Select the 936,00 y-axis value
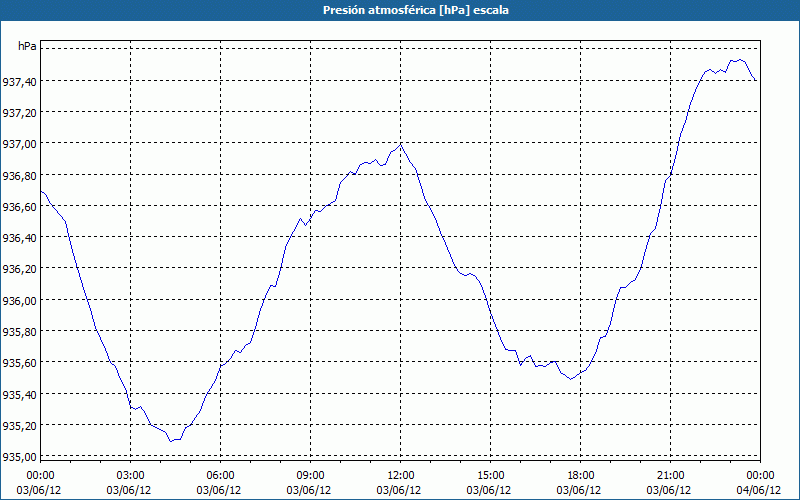Viewport: 800px width, 500px height. coord(19,300)
